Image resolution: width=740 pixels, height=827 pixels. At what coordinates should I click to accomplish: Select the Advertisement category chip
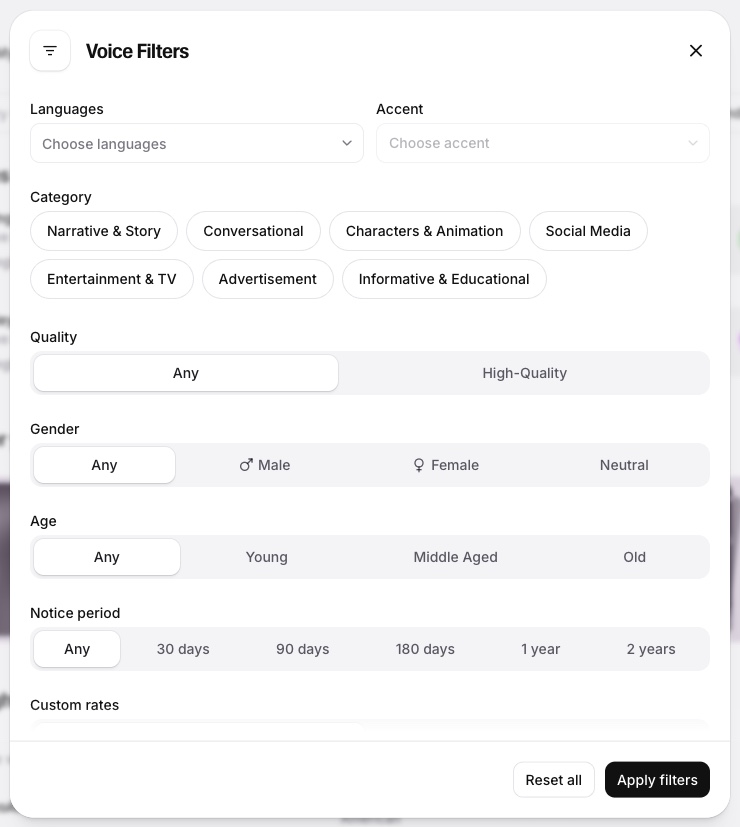[268, 279]
